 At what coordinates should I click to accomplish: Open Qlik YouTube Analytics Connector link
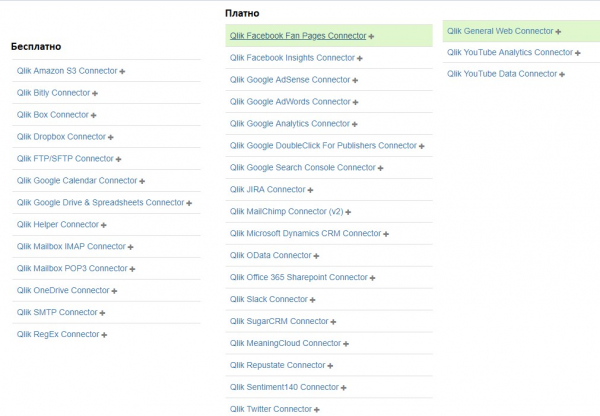[510, 52]
